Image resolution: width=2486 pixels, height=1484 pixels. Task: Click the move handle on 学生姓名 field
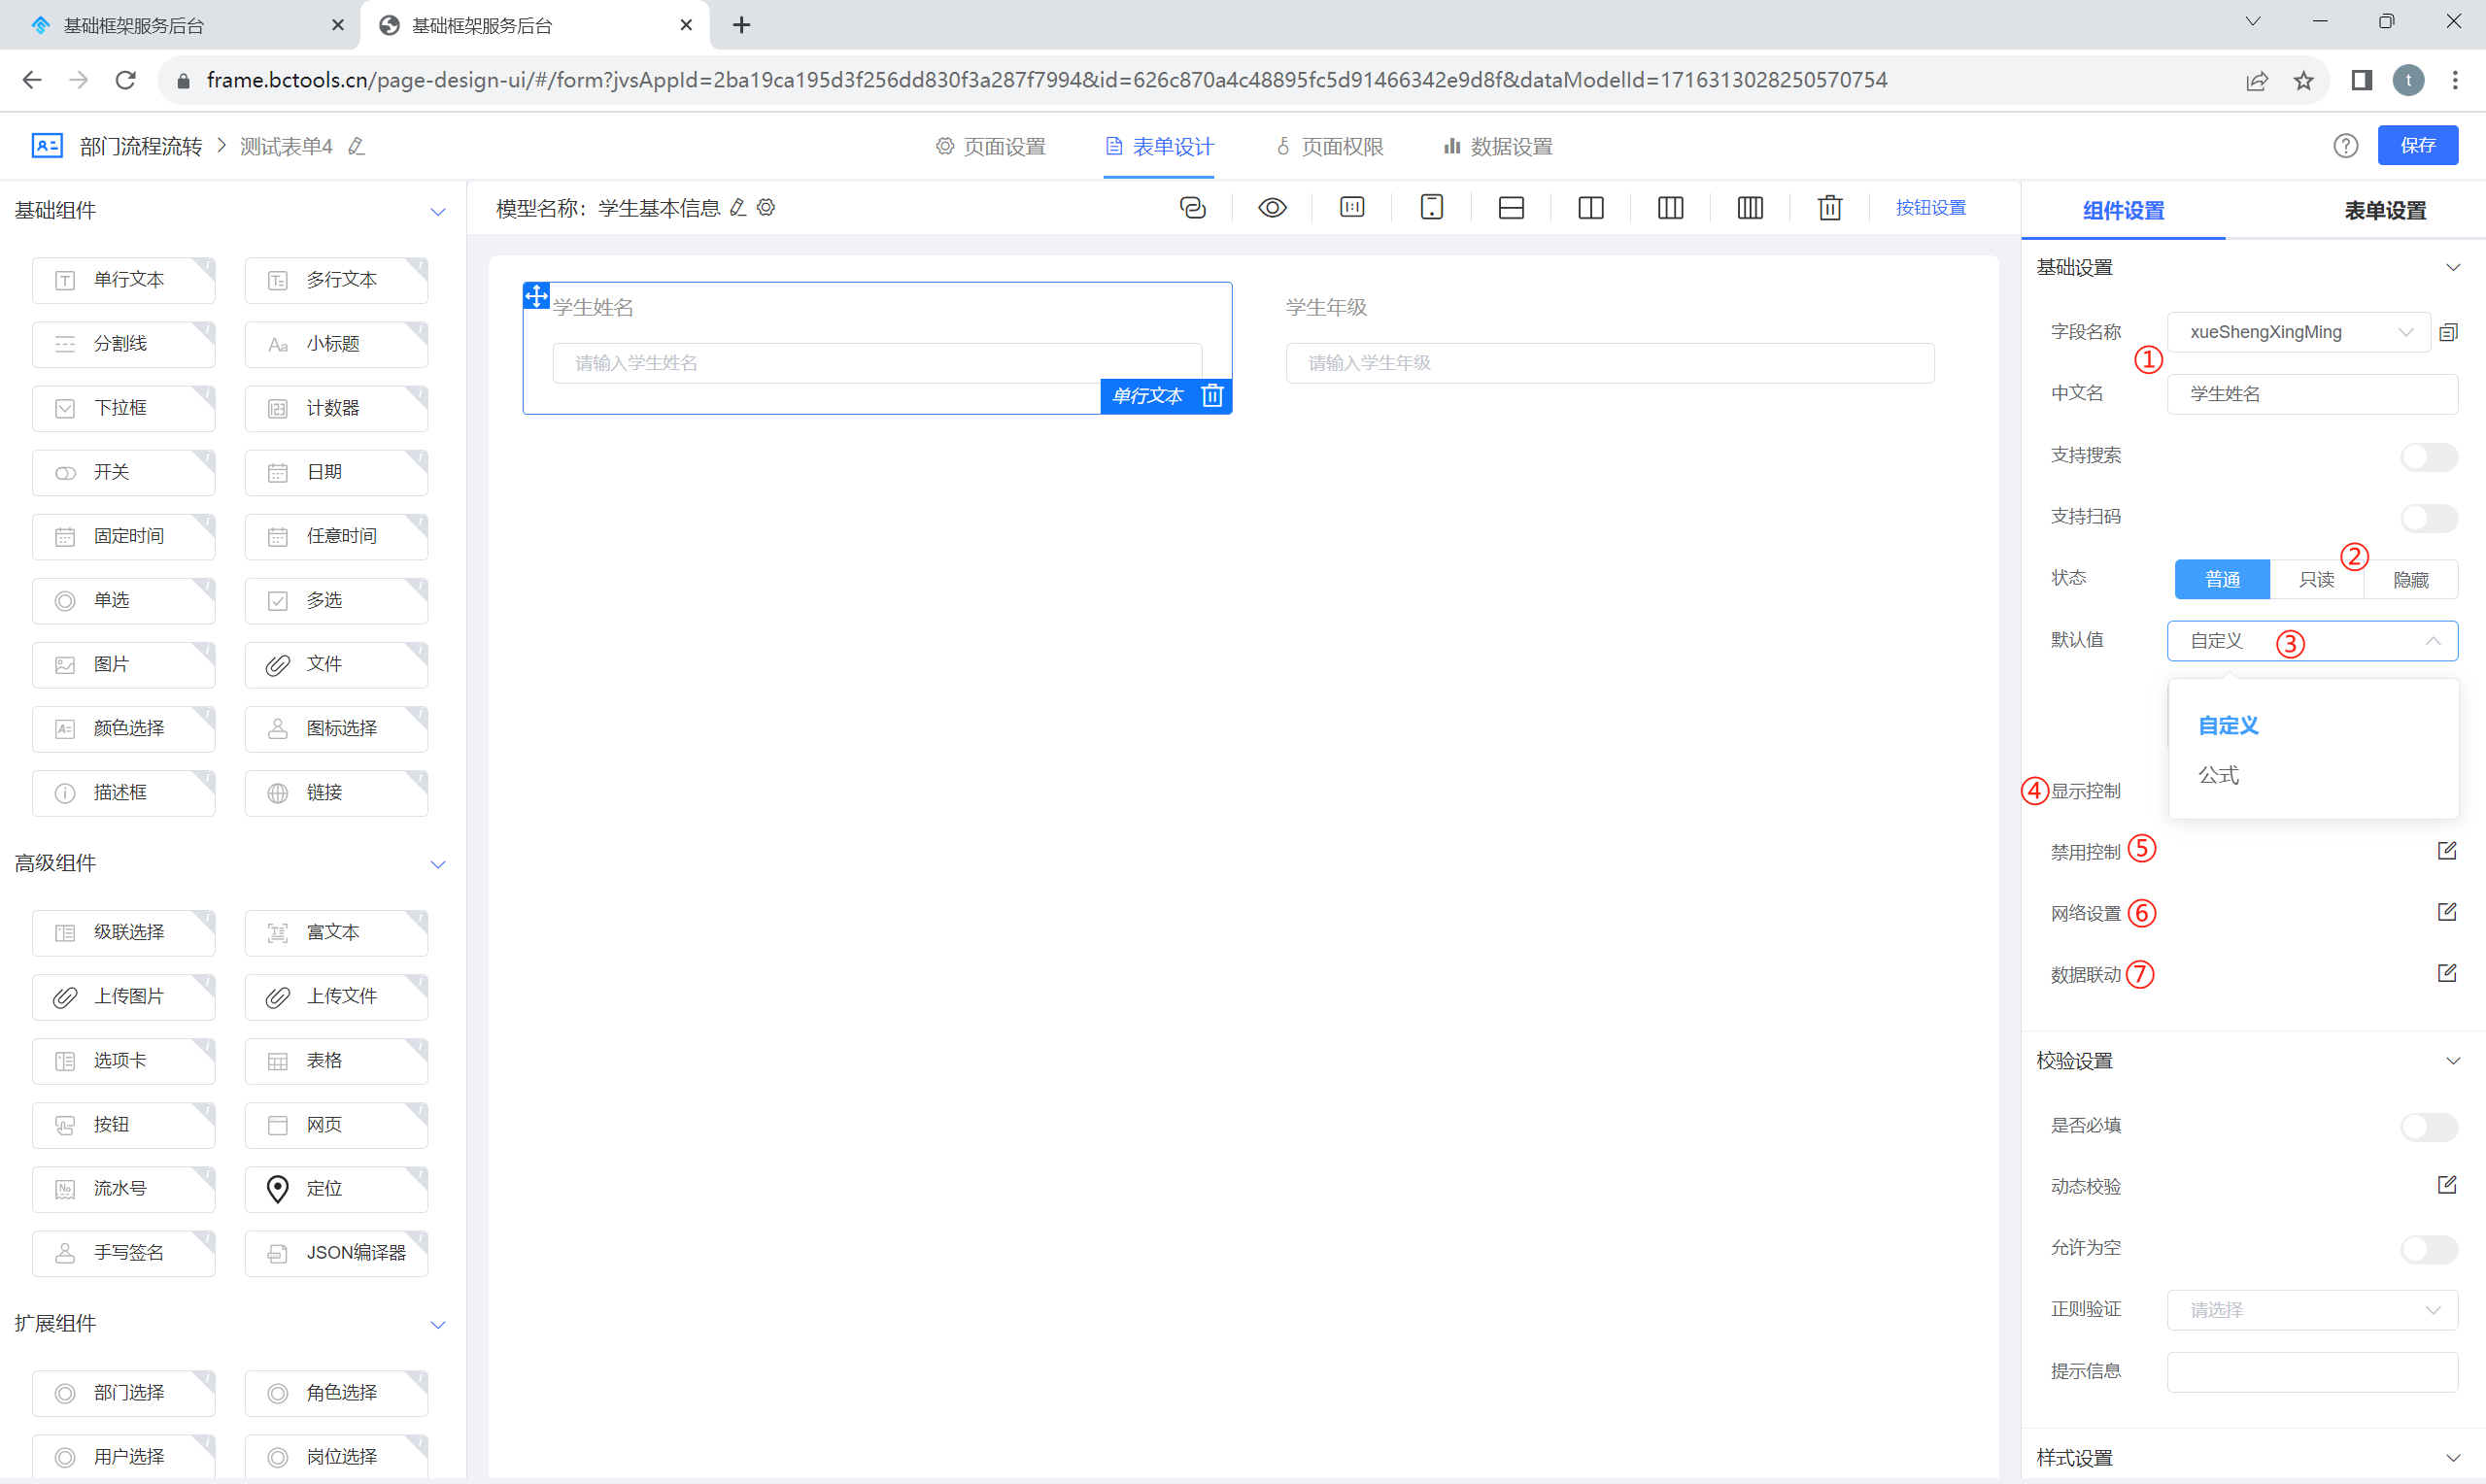click(x=536, y=296)
